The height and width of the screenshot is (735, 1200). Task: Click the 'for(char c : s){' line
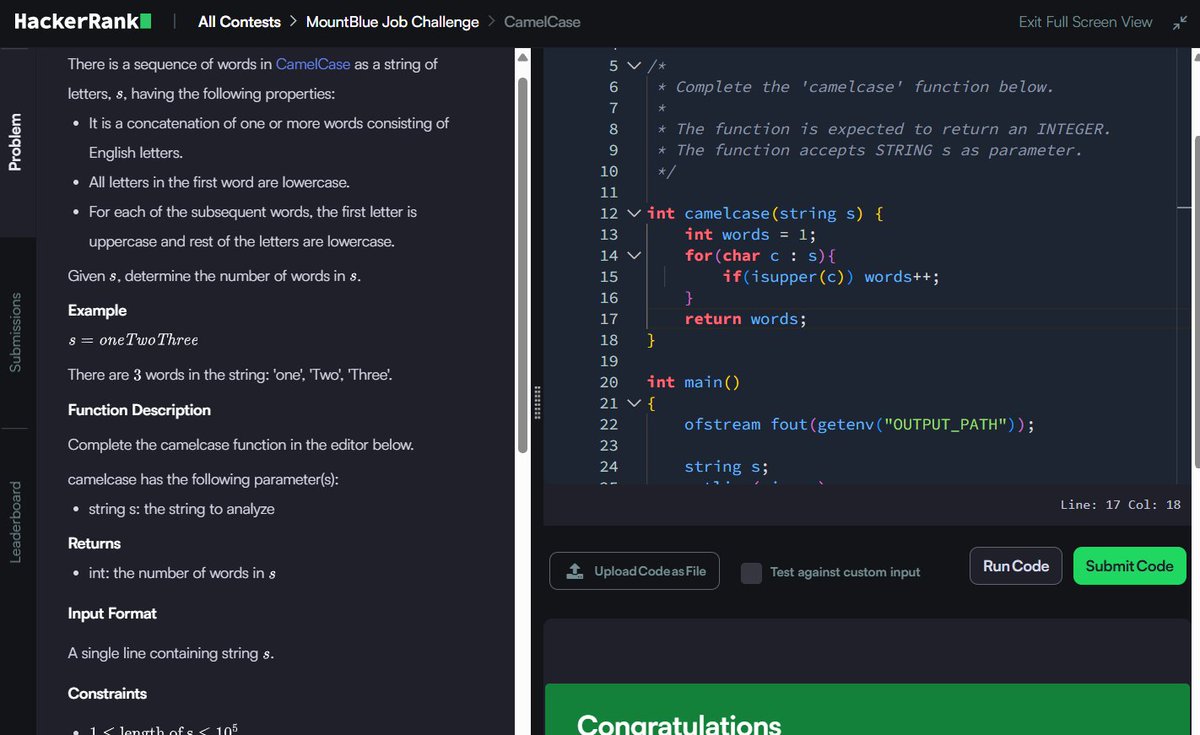tap(759, 256)
